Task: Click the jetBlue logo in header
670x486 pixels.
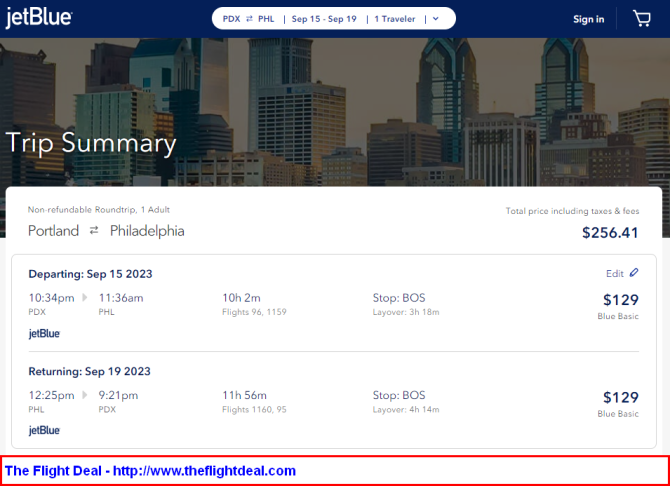Action: point(39,18)
